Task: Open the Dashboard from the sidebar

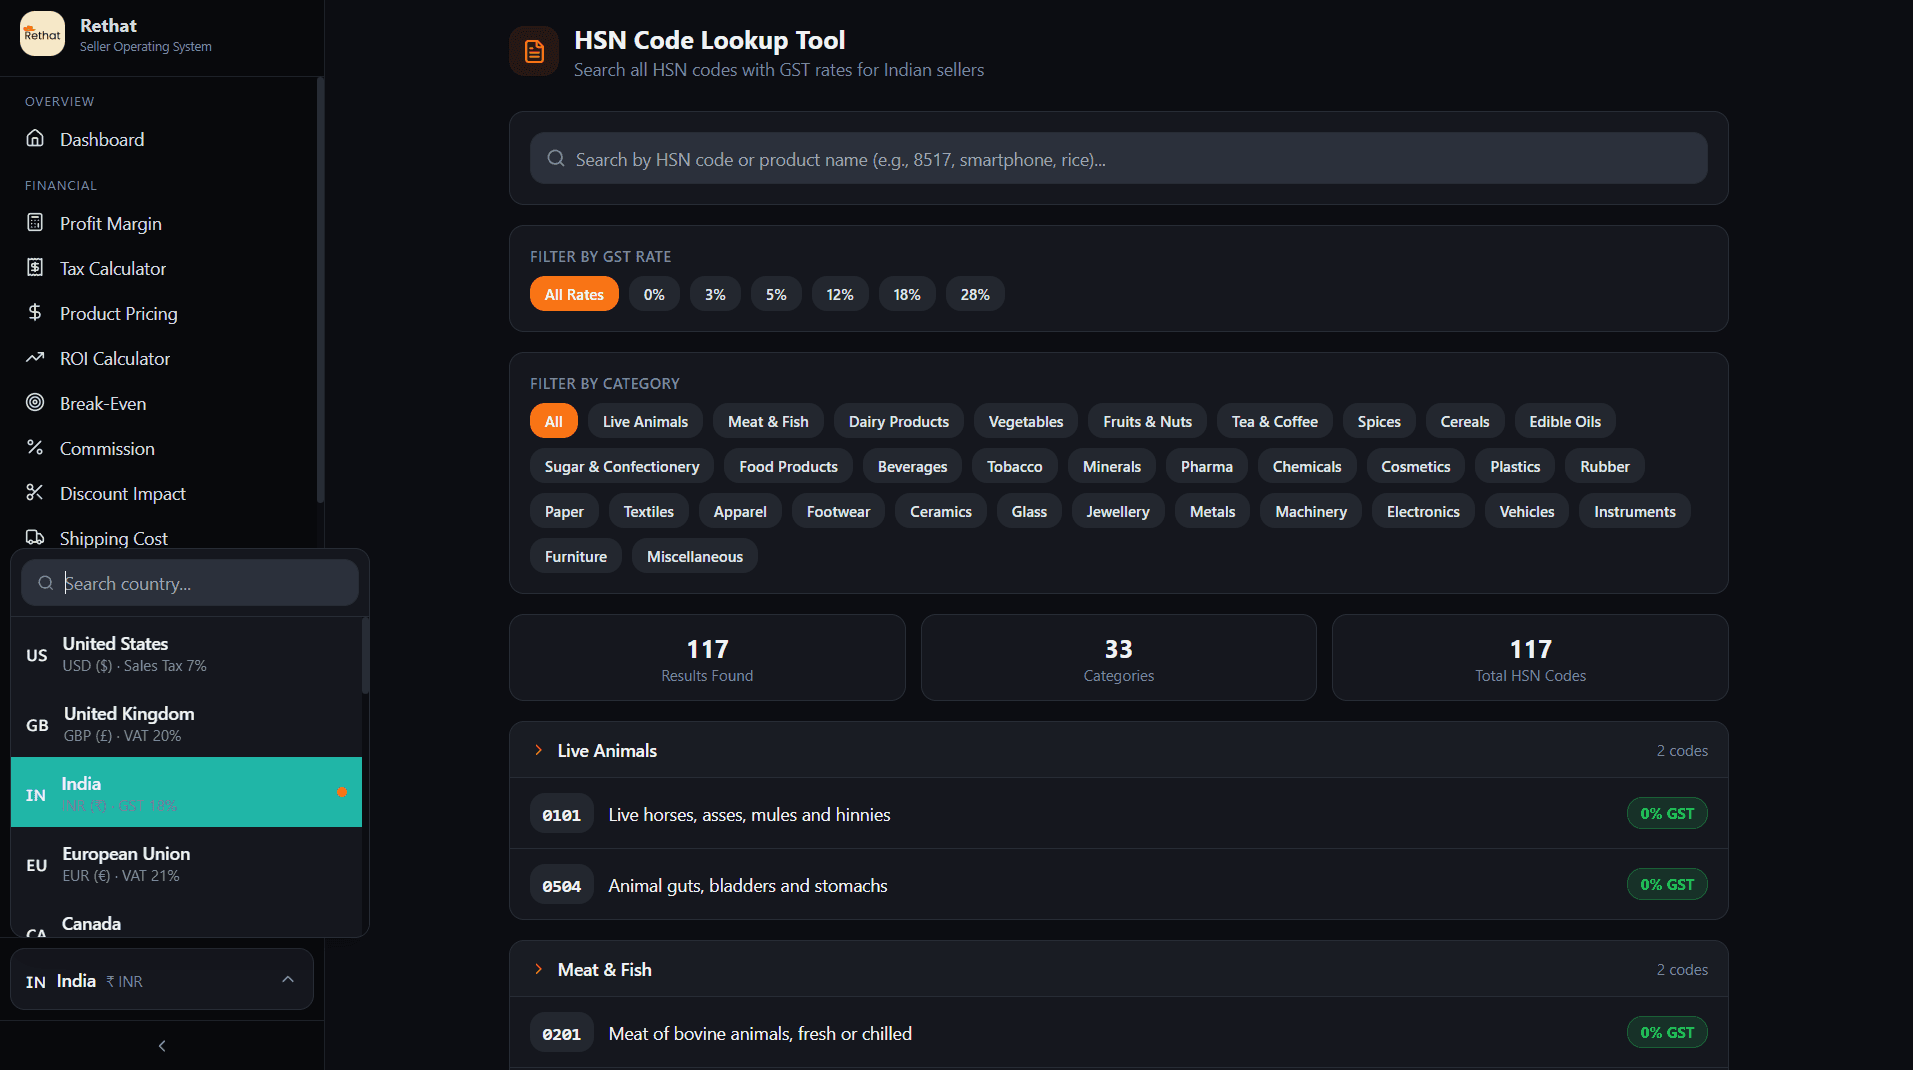Action: (x=101, y=139)
